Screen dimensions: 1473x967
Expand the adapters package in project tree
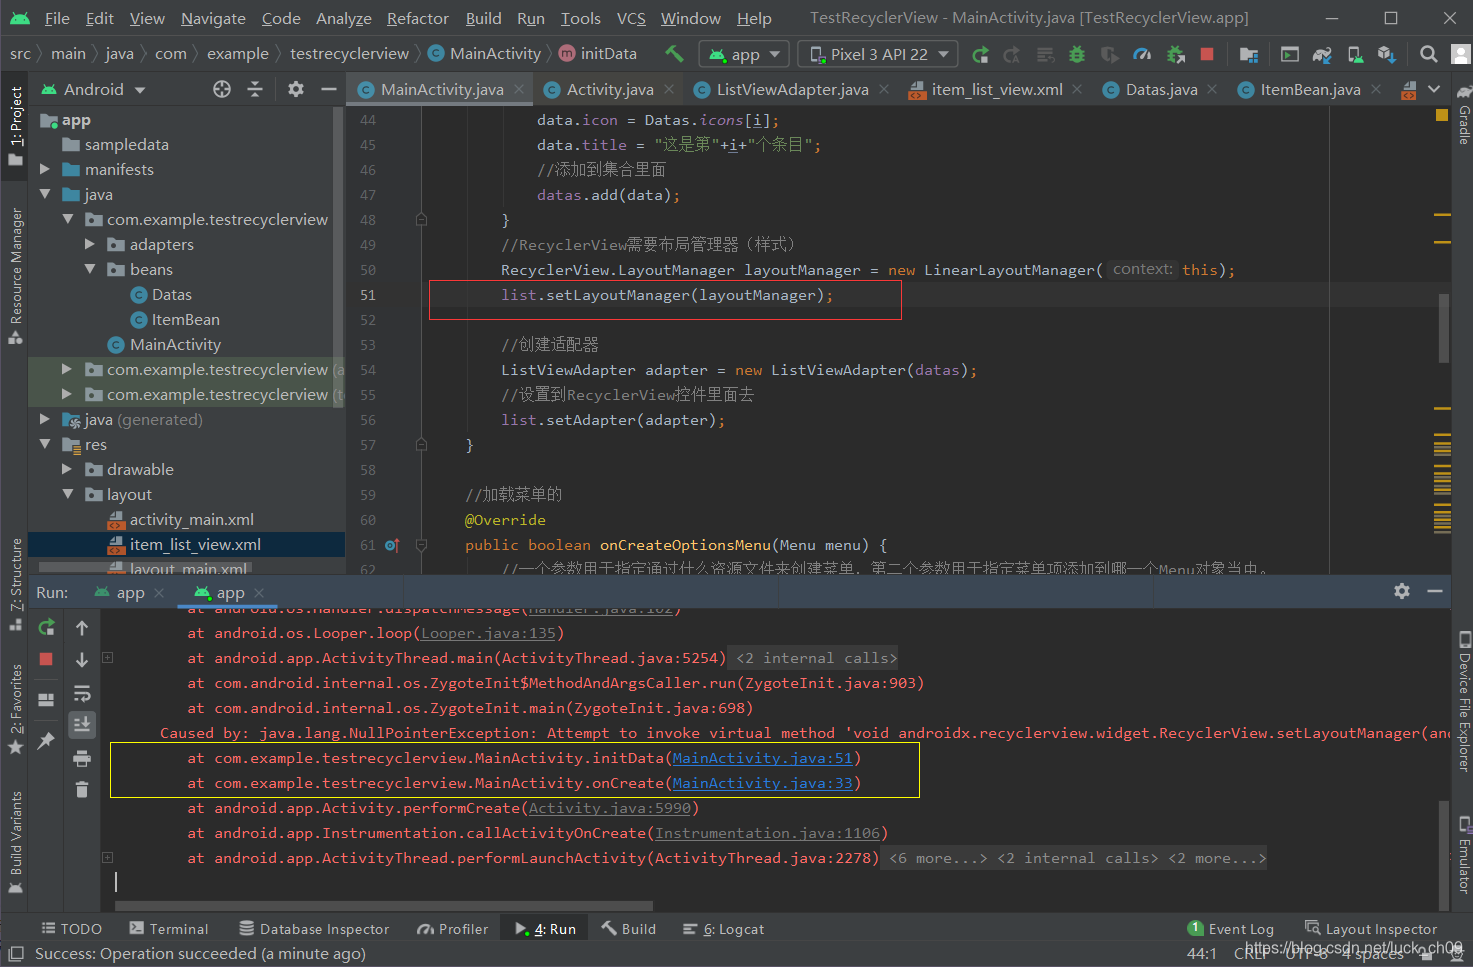(90, 244)
